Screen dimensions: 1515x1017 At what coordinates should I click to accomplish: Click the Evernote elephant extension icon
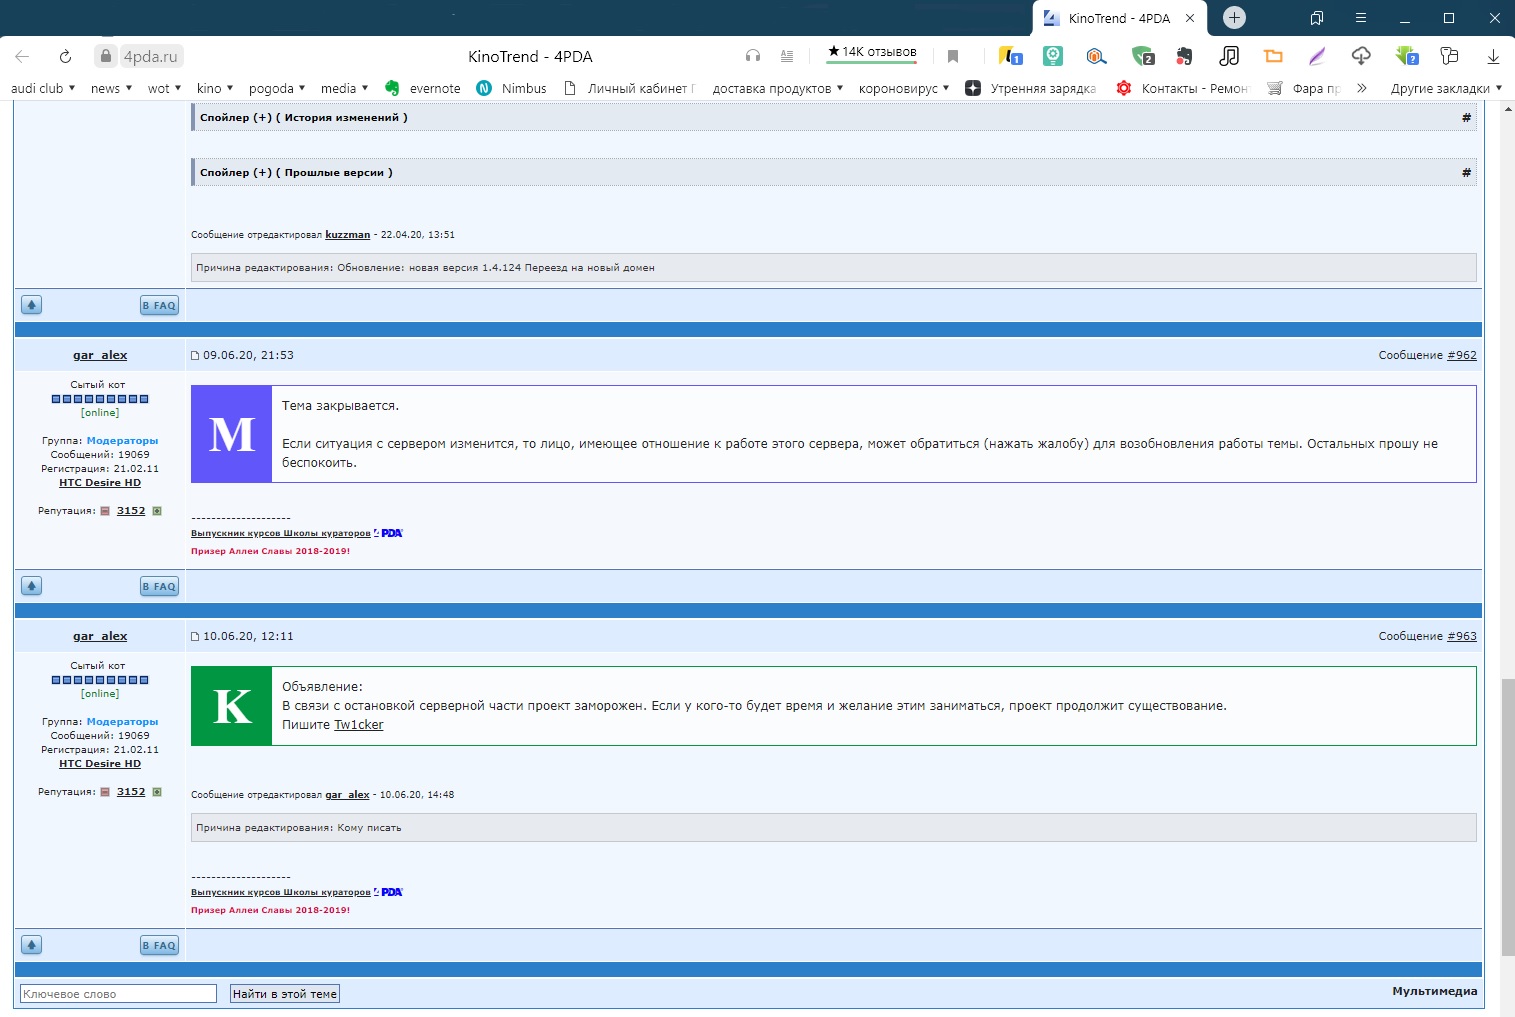coord(1185,56)
